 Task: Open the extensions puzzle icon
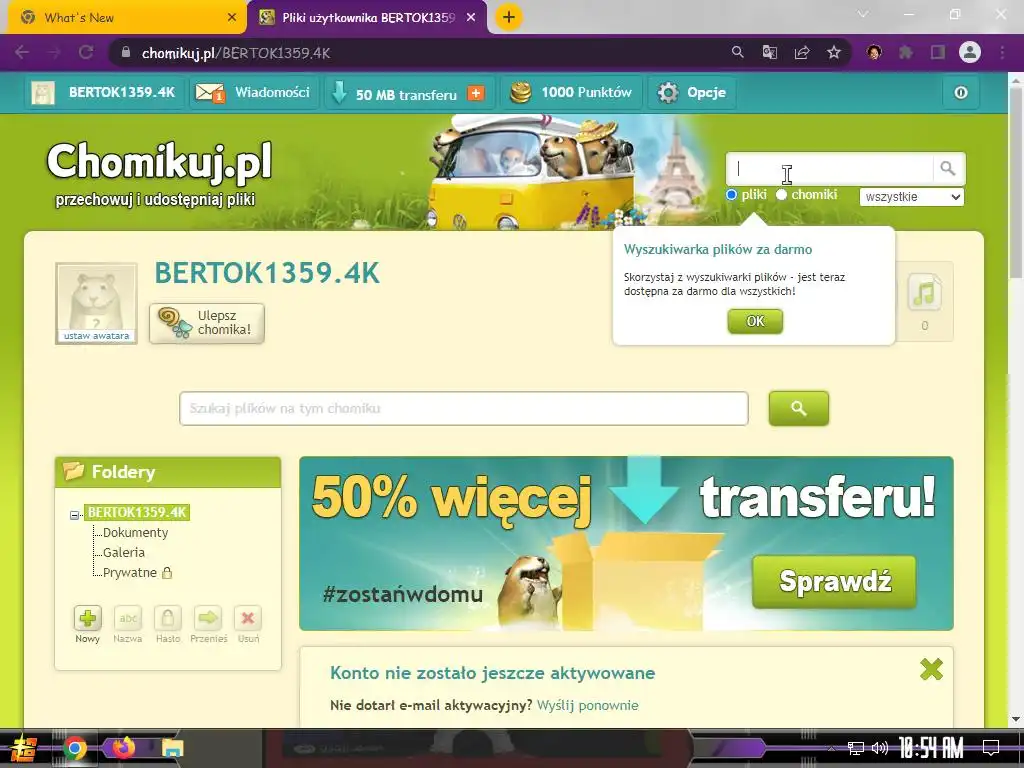(x=906, y=52)
